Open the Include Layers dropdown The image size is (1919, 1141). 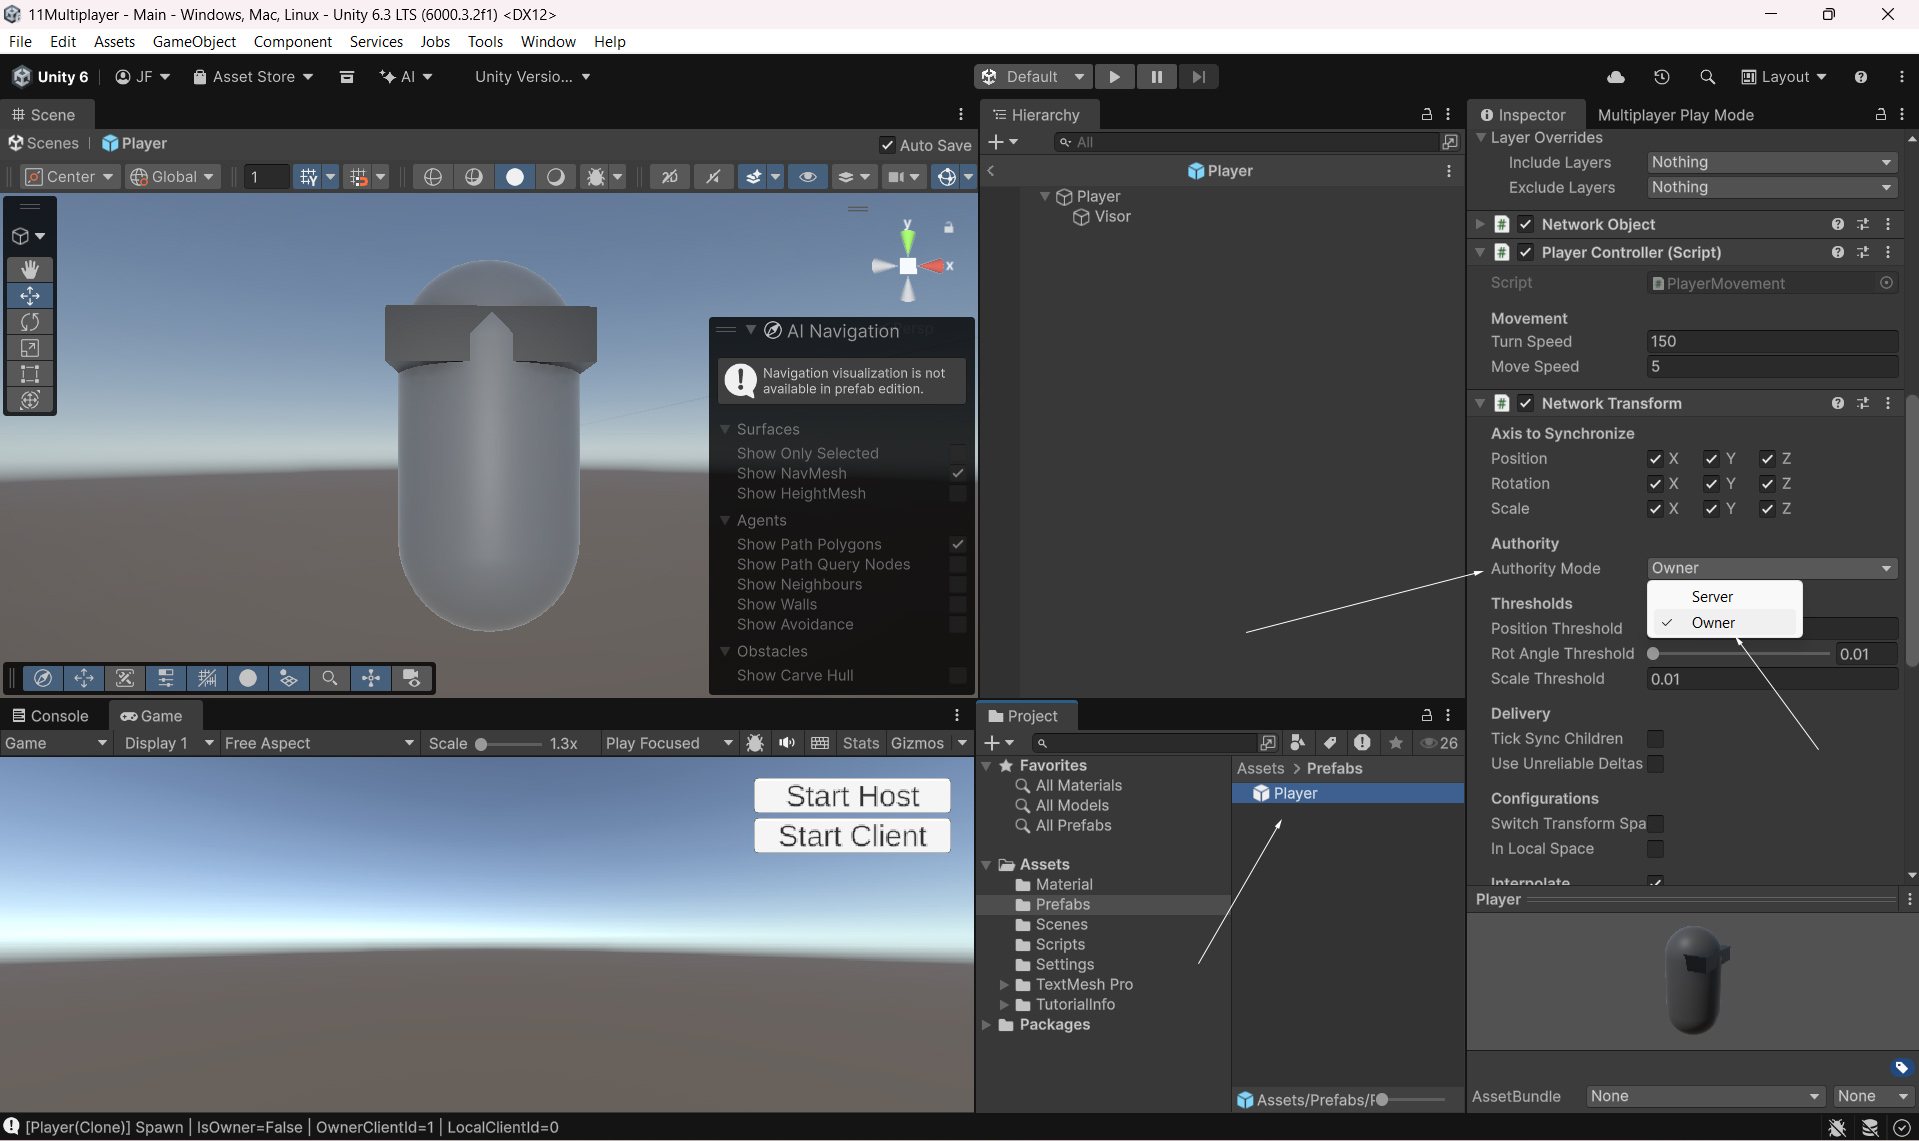click(x=1771, y=162)
